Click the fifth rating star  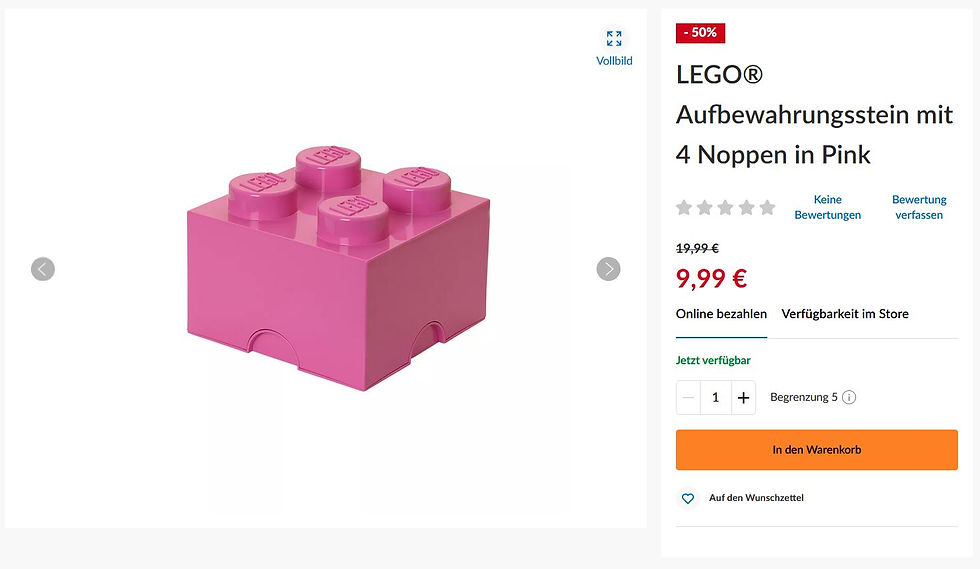(x=768, y=207)
